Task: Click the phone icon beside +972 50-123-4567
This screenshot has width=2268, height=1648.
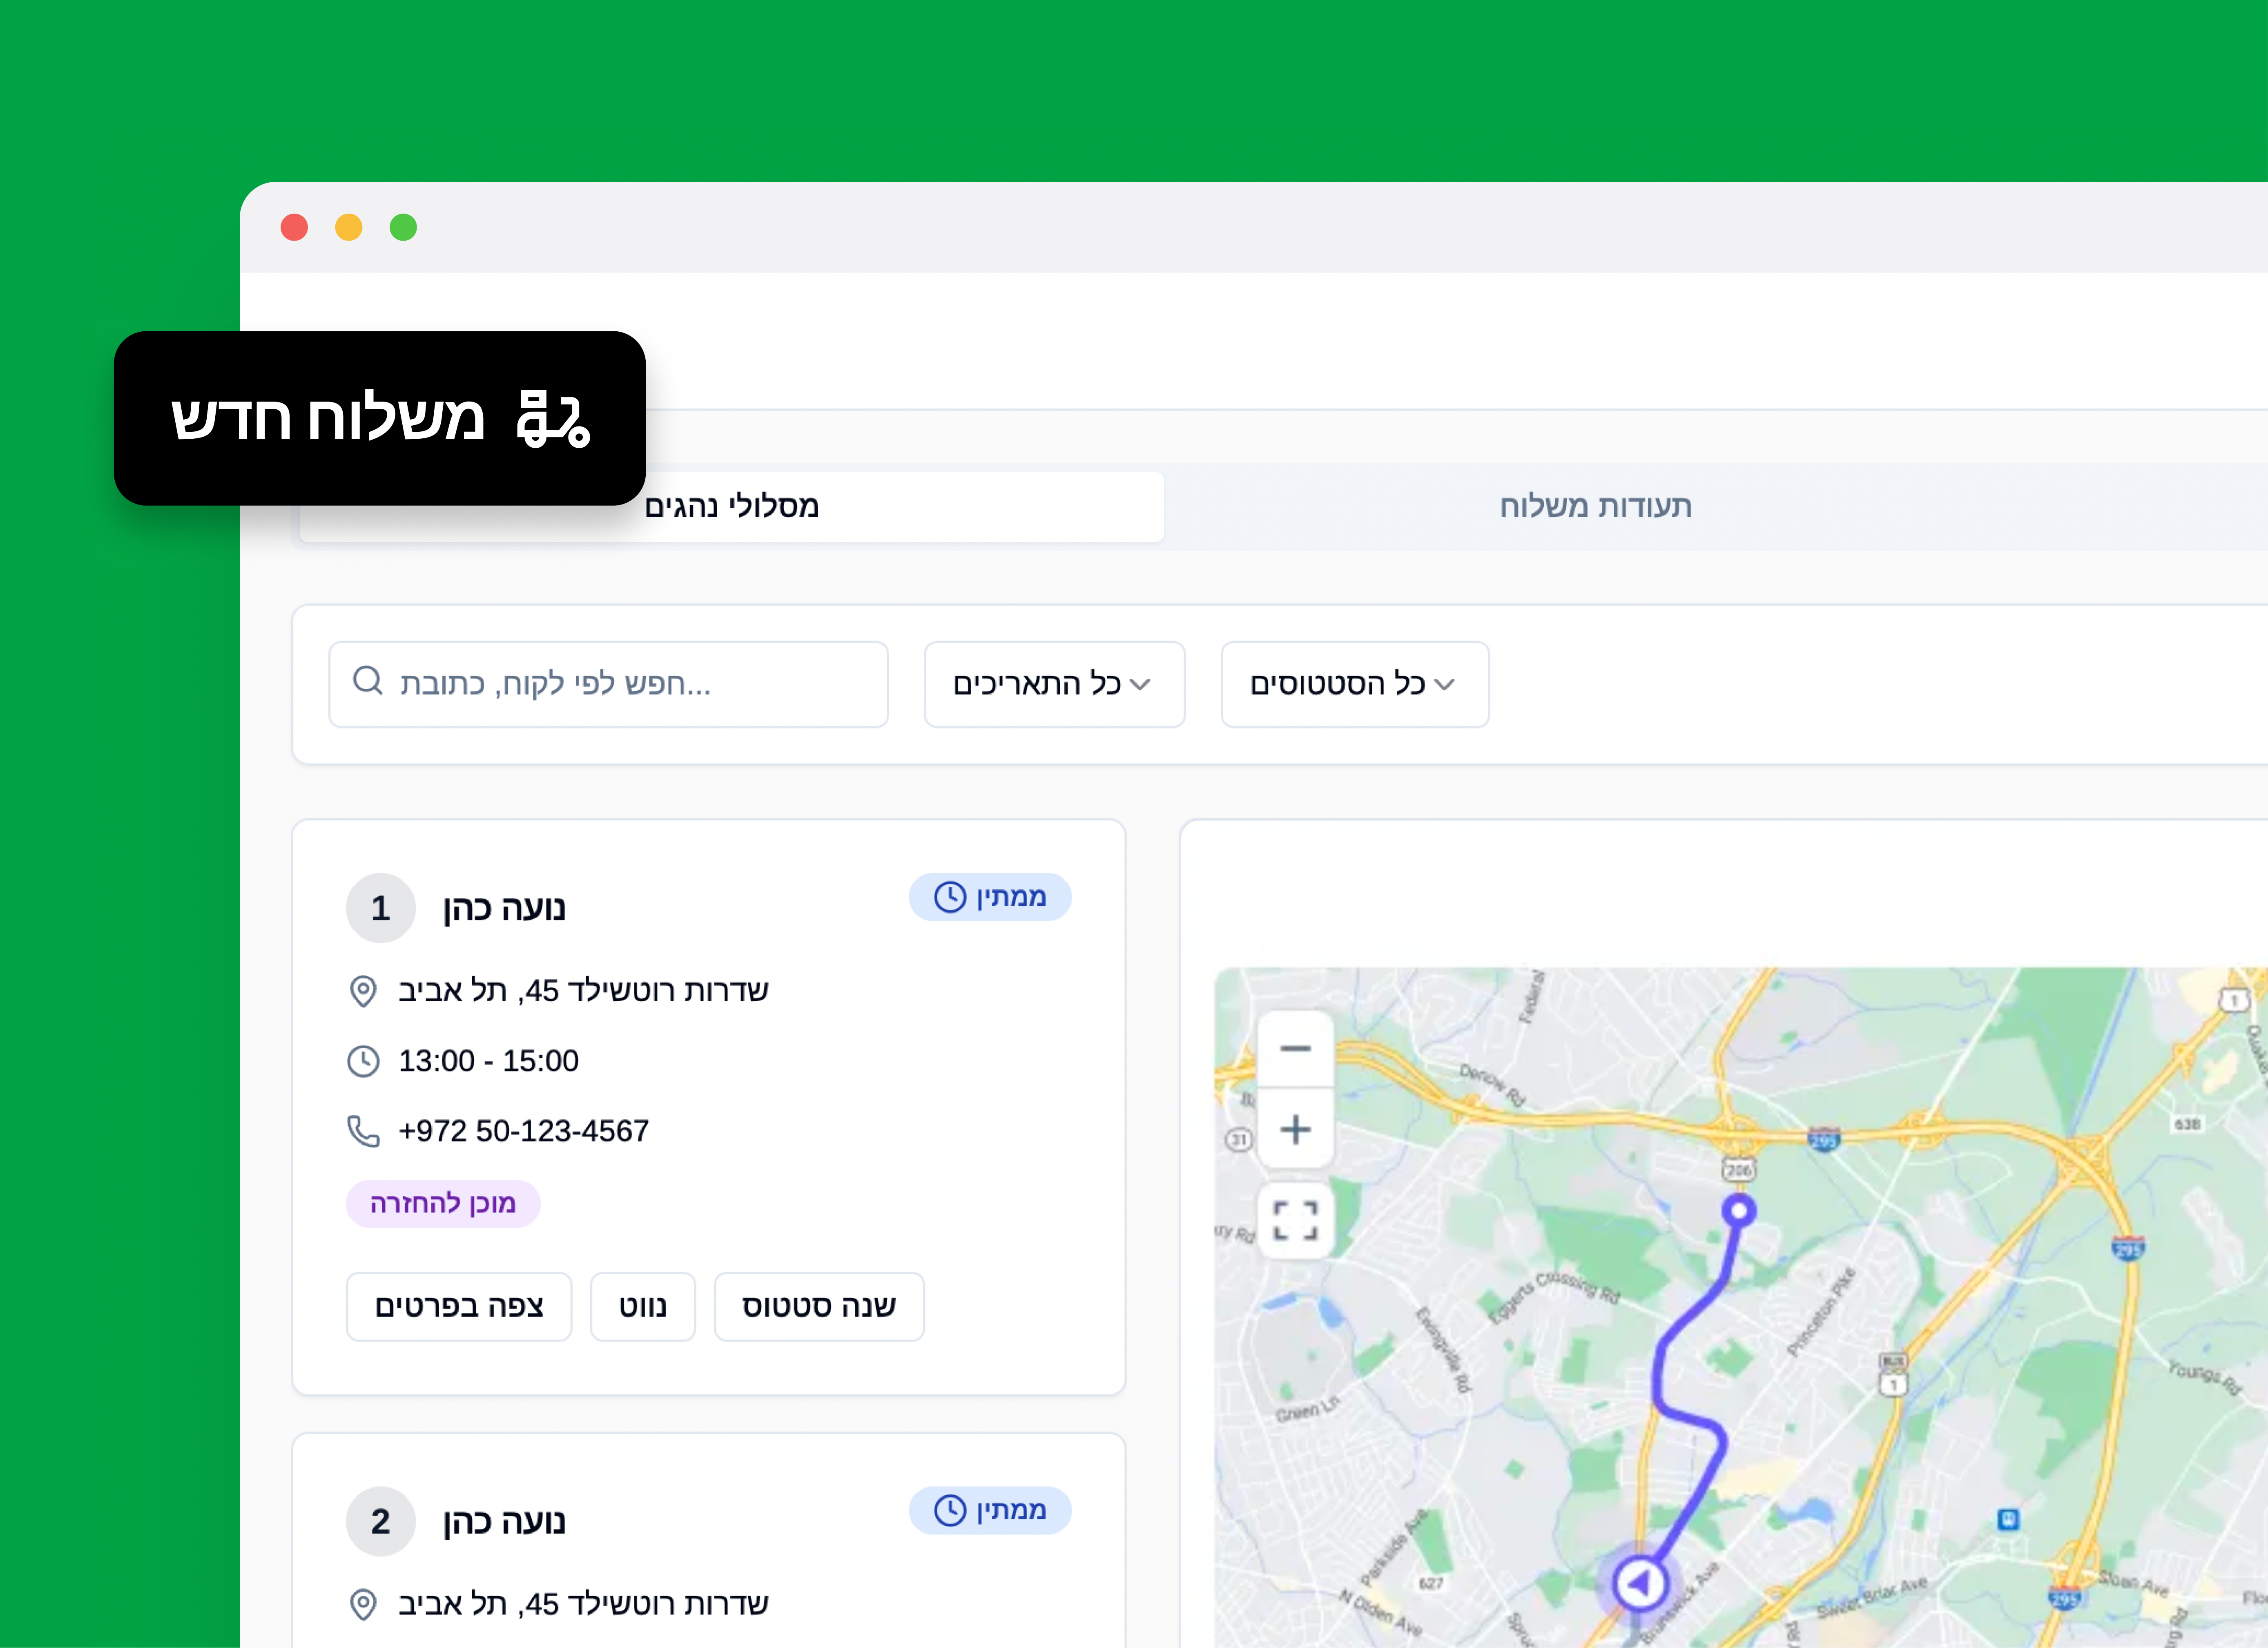Action: coord(363,1130)
